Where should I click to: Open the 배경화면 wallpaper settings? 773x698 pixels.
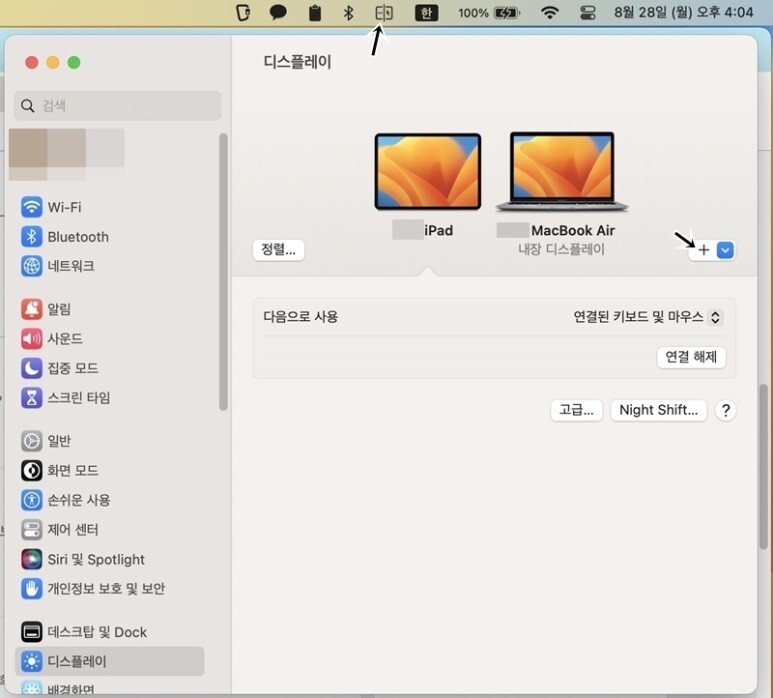click(x=58, y=688)
